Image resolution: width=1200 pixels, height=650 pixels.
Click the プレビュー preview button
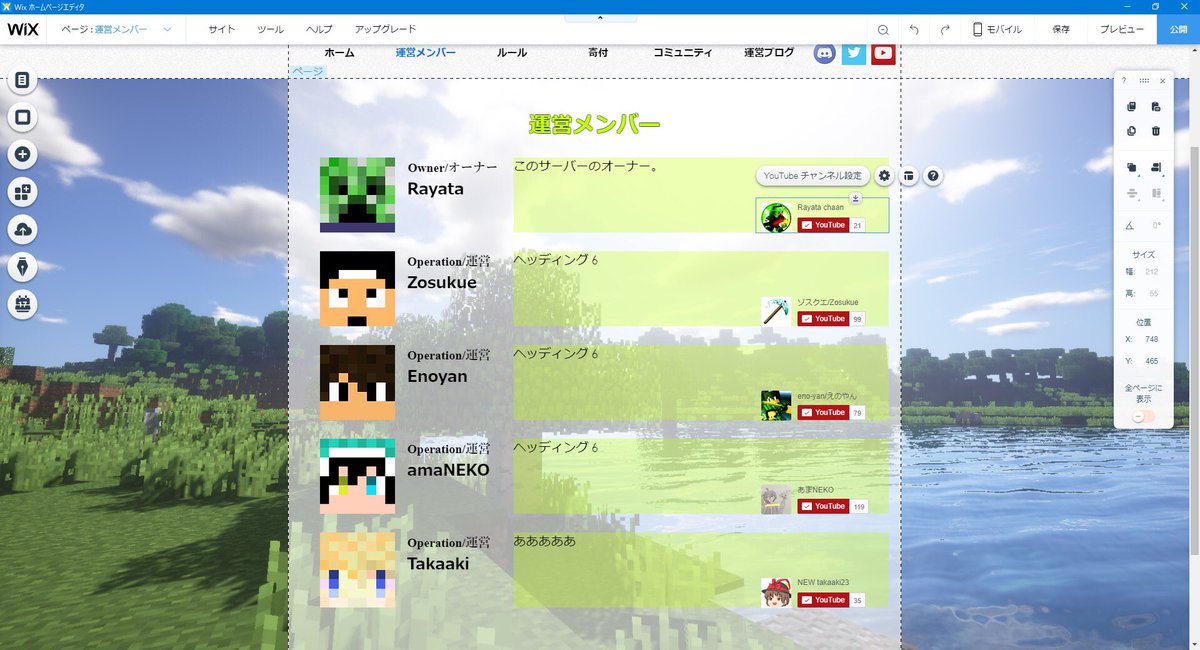[x=1122, y=30]
